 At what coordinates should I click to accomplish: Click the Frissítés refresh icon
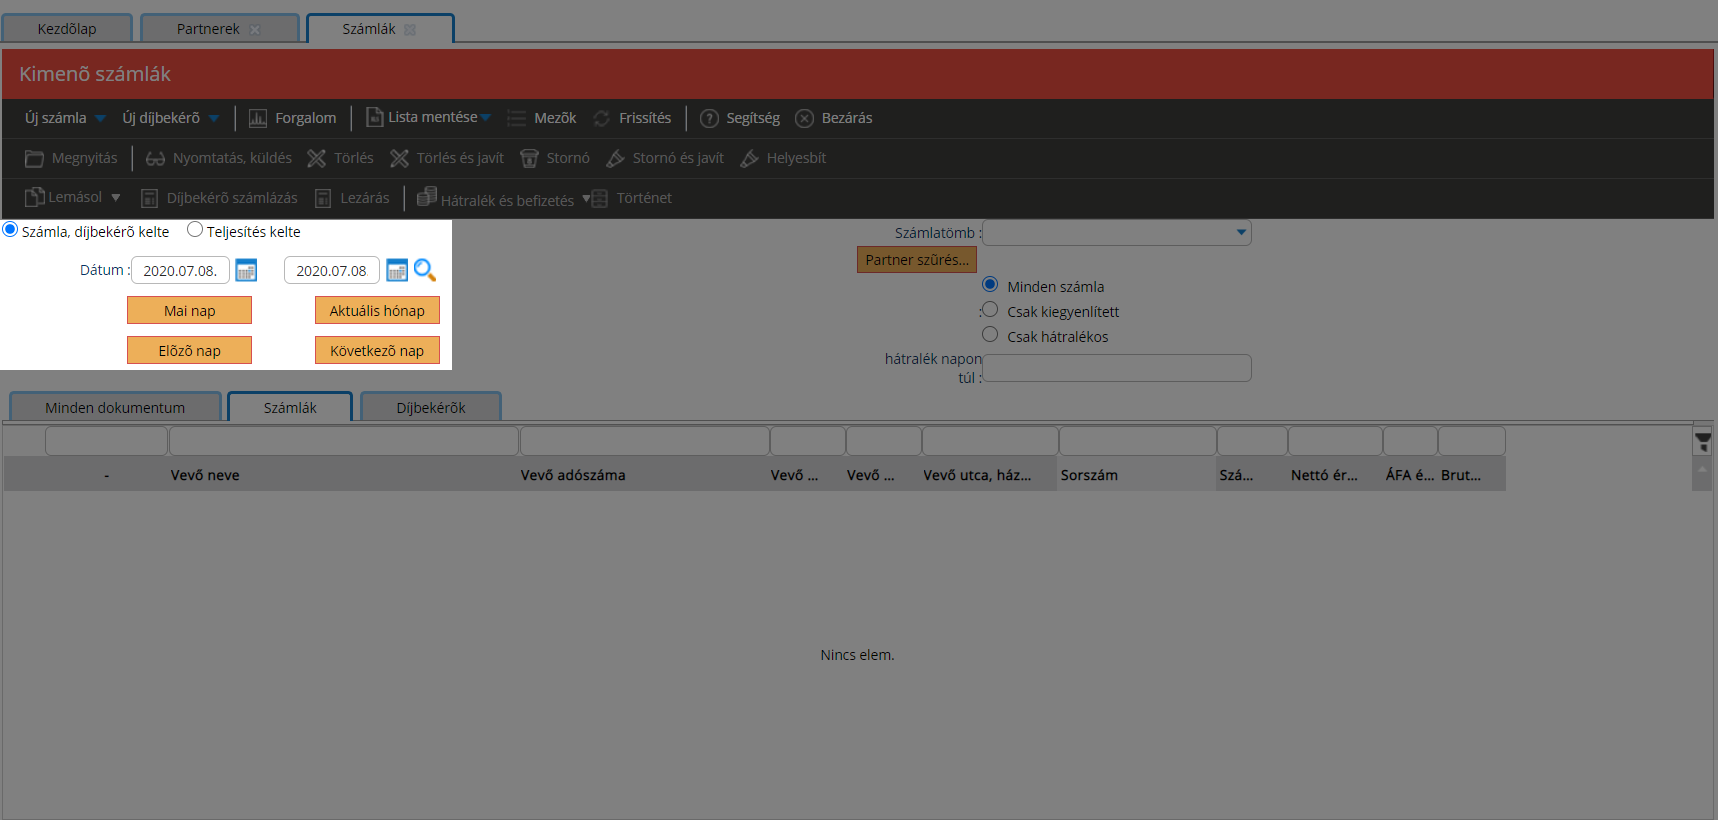[602, 118]
